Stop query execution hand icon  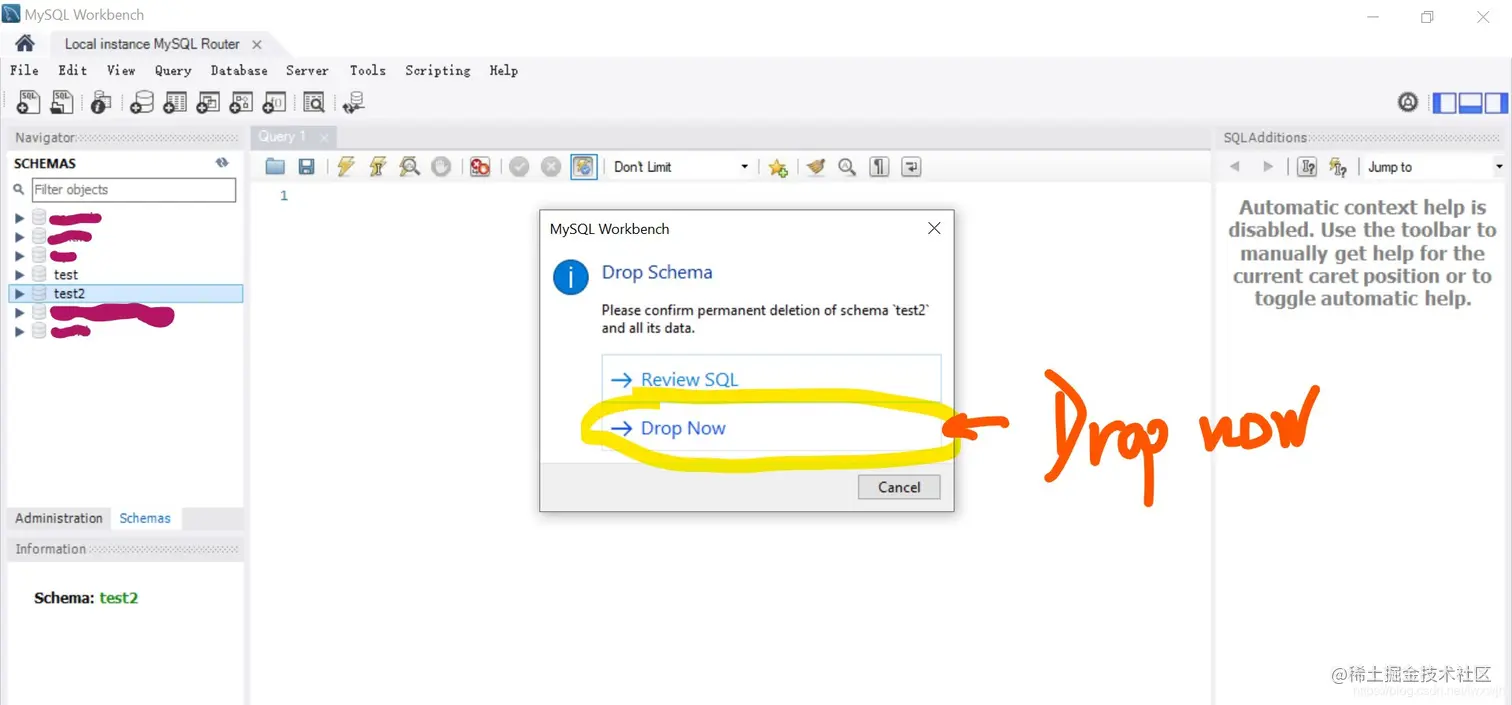pos(441,167)
